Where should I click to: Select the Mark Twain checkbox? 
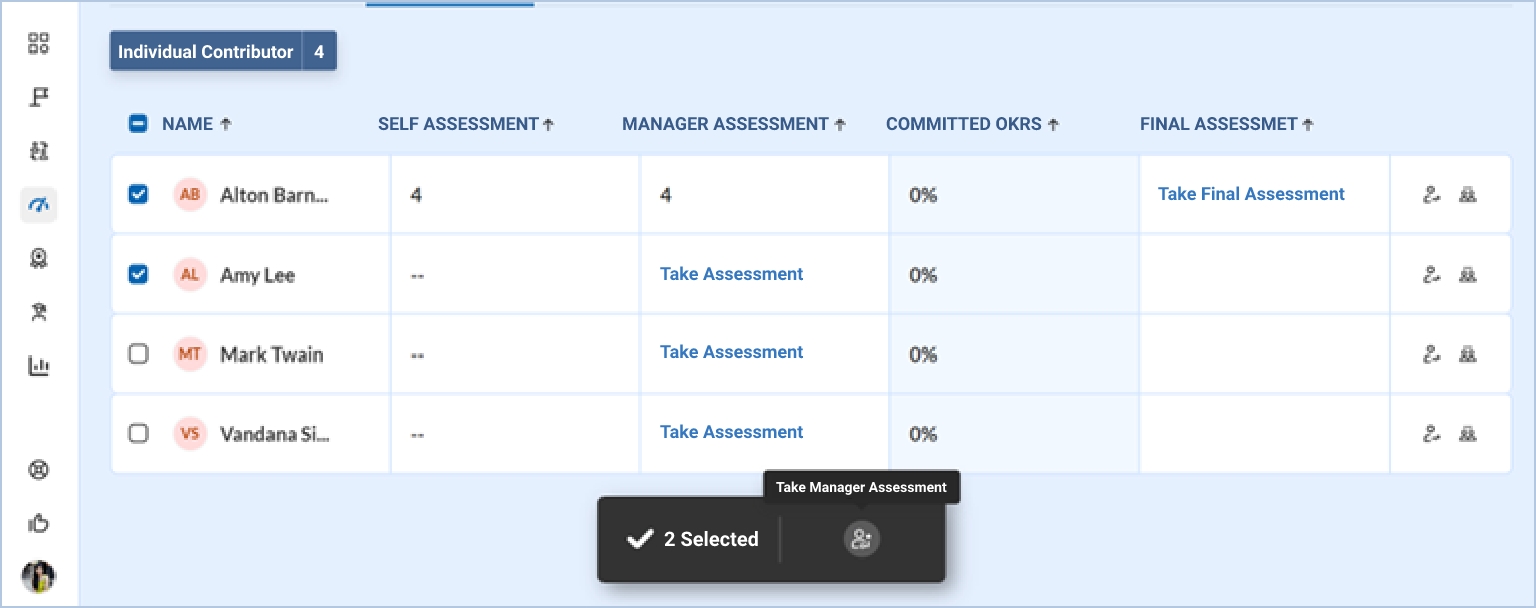point(139,354)
